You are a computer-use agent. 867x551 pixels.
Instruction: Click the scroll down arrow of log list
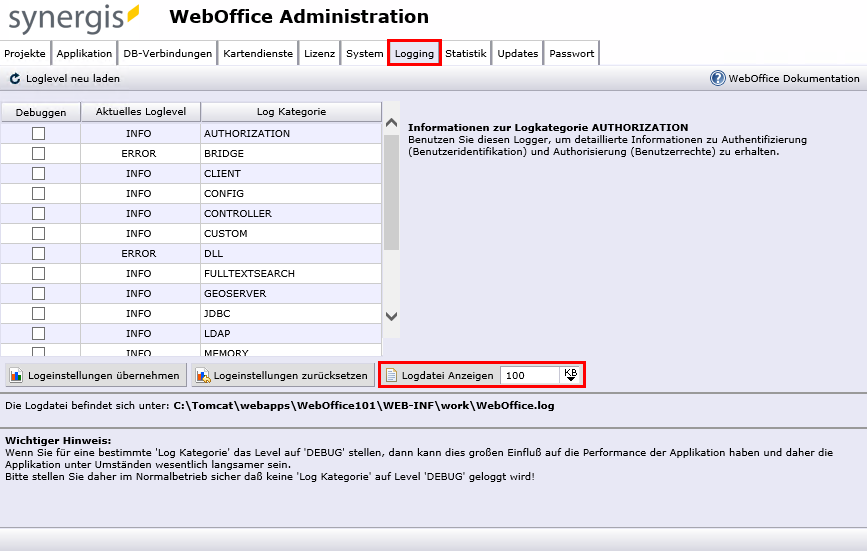[391, 317]
